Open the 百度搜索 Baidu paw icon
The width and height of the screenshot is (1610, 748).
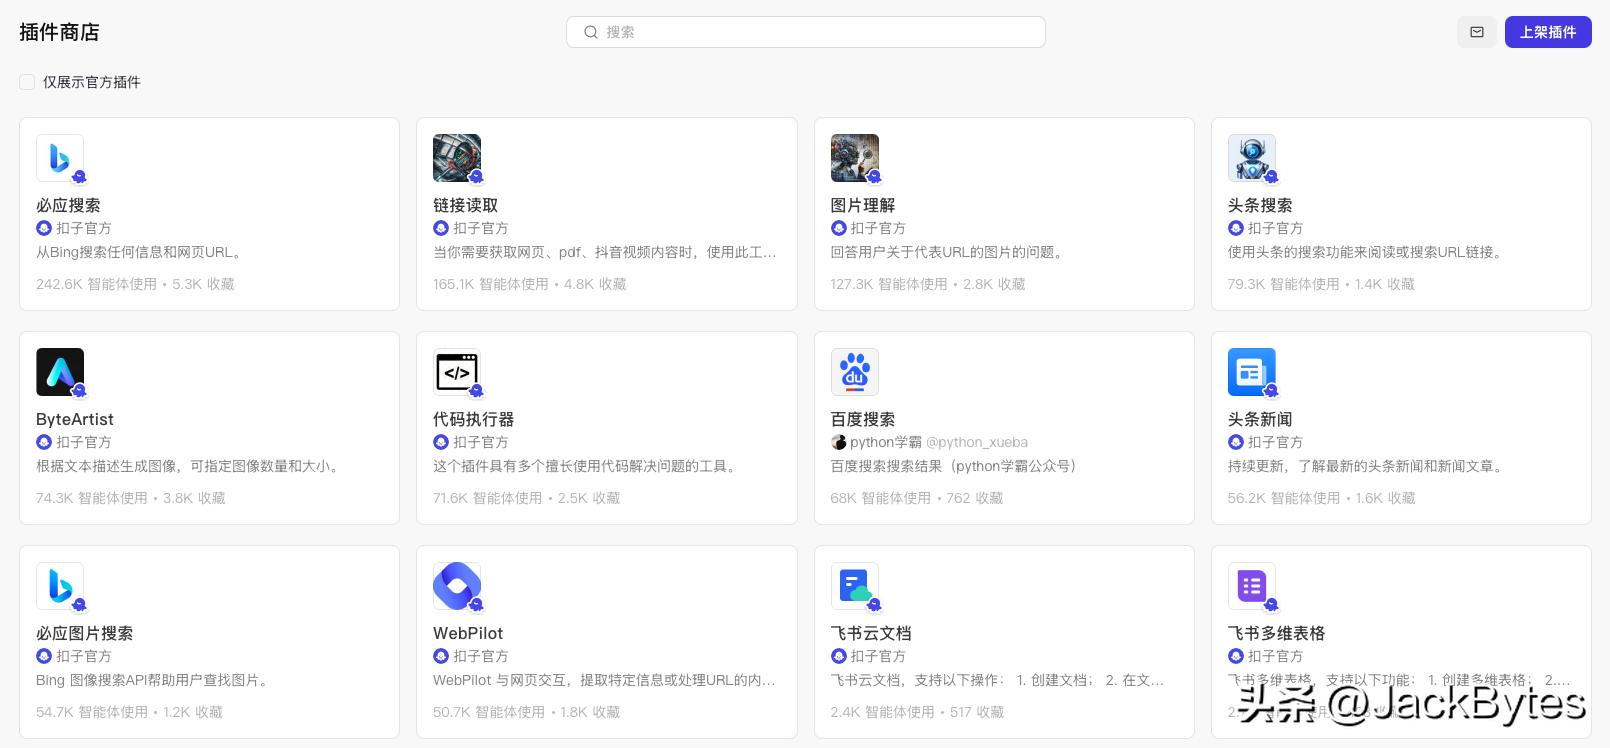(x=855, y=372)
